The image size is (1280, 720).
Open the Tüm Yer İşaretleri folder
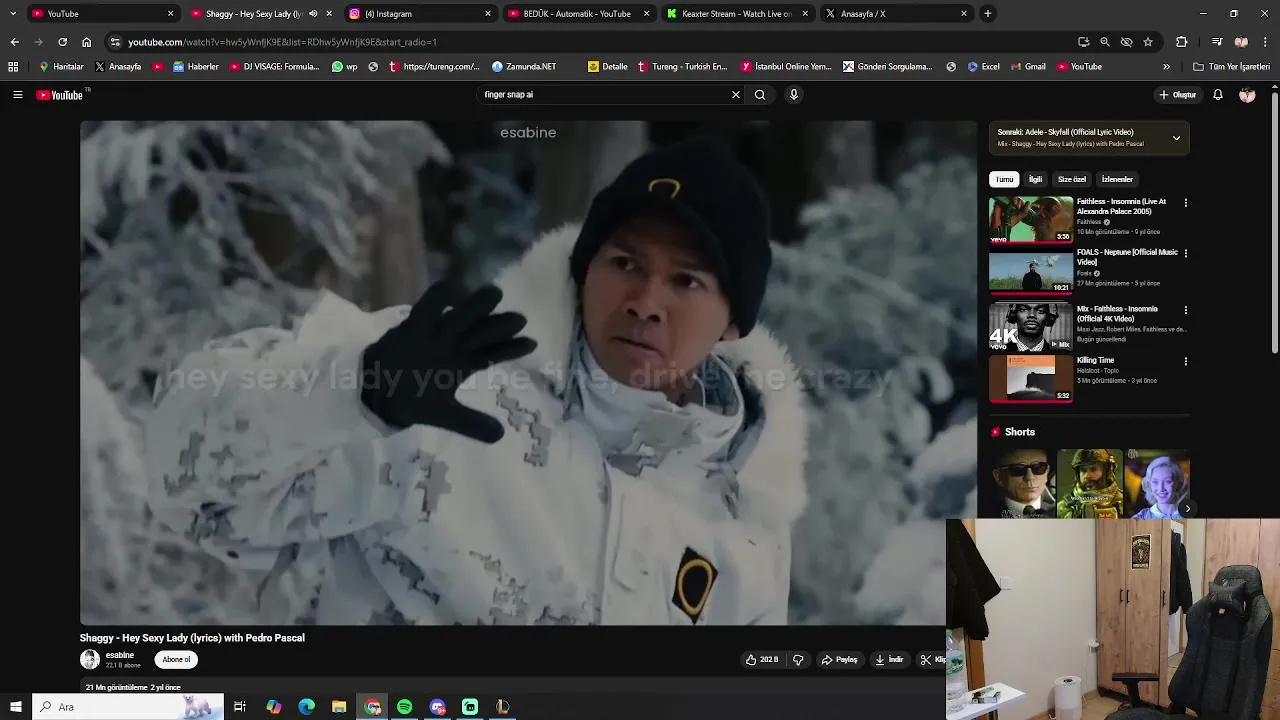pos(1231,67)
